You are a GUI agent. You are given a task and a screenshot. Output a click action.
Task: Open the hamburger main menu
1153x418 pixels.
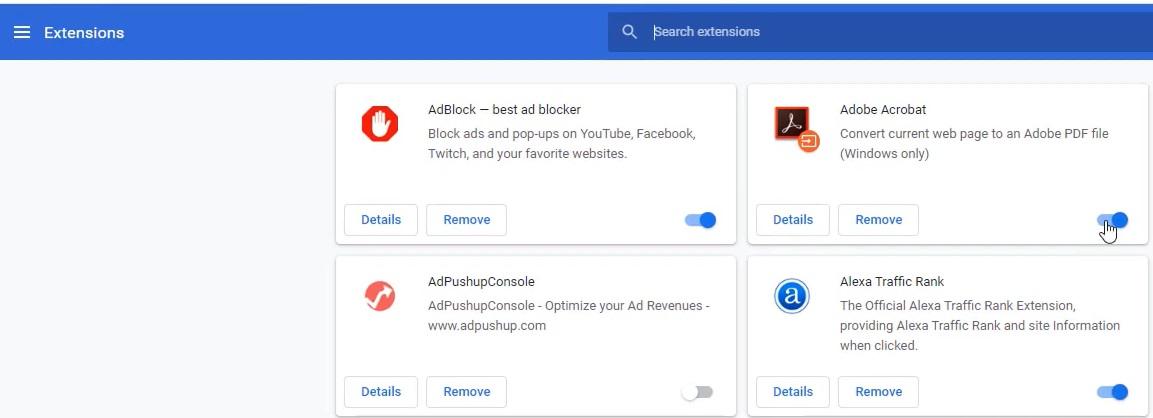(x=21, y=32)
